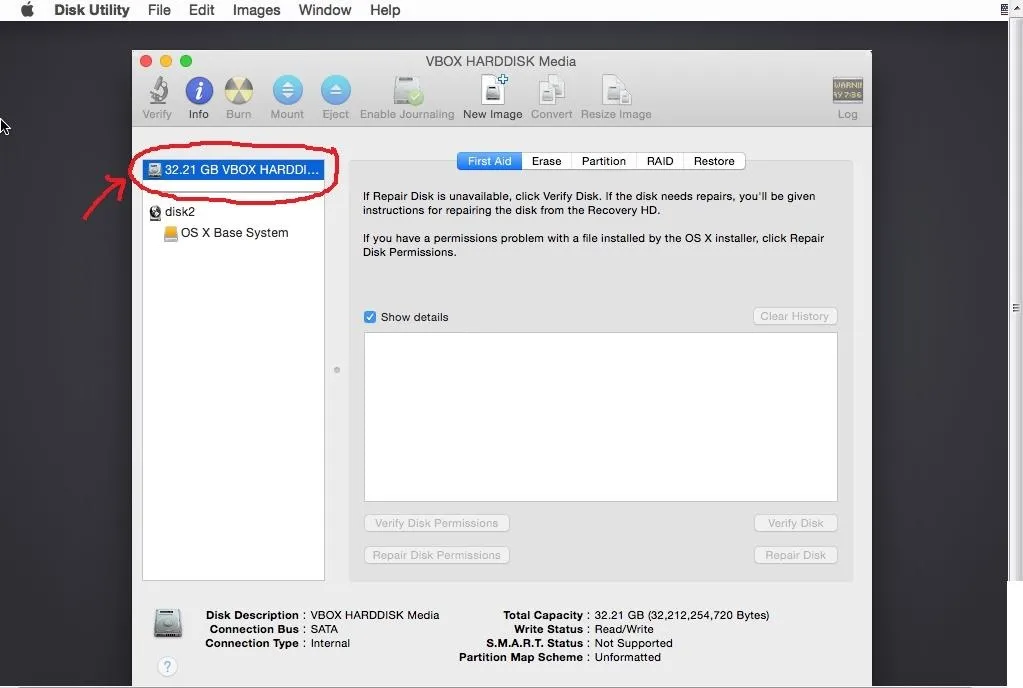The height and width of the screenshot is (688, 1023).
Task: Click the Burn toolbar icon
Action: [x=239, y=91]
